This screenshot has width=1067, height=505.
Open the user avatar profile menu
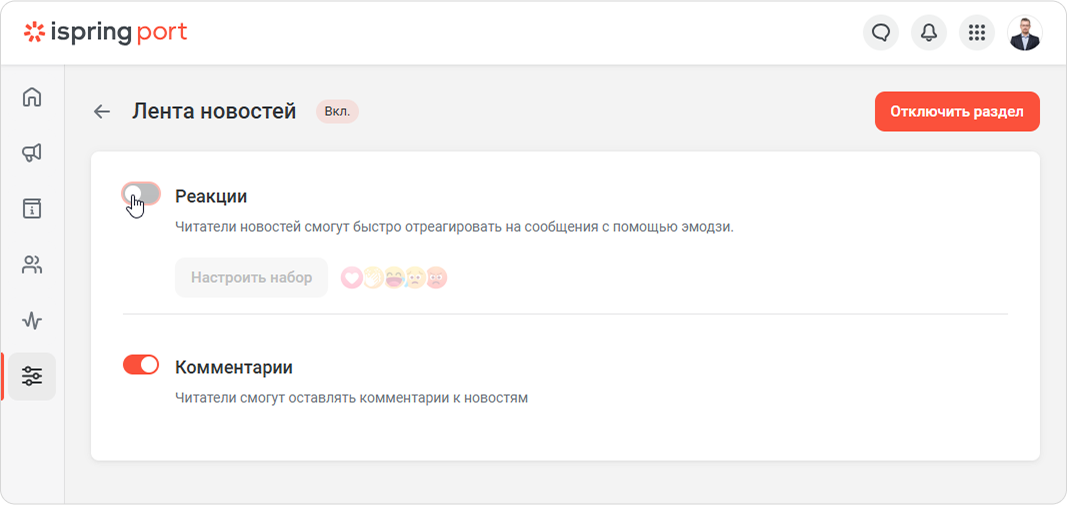point(1025,33)
